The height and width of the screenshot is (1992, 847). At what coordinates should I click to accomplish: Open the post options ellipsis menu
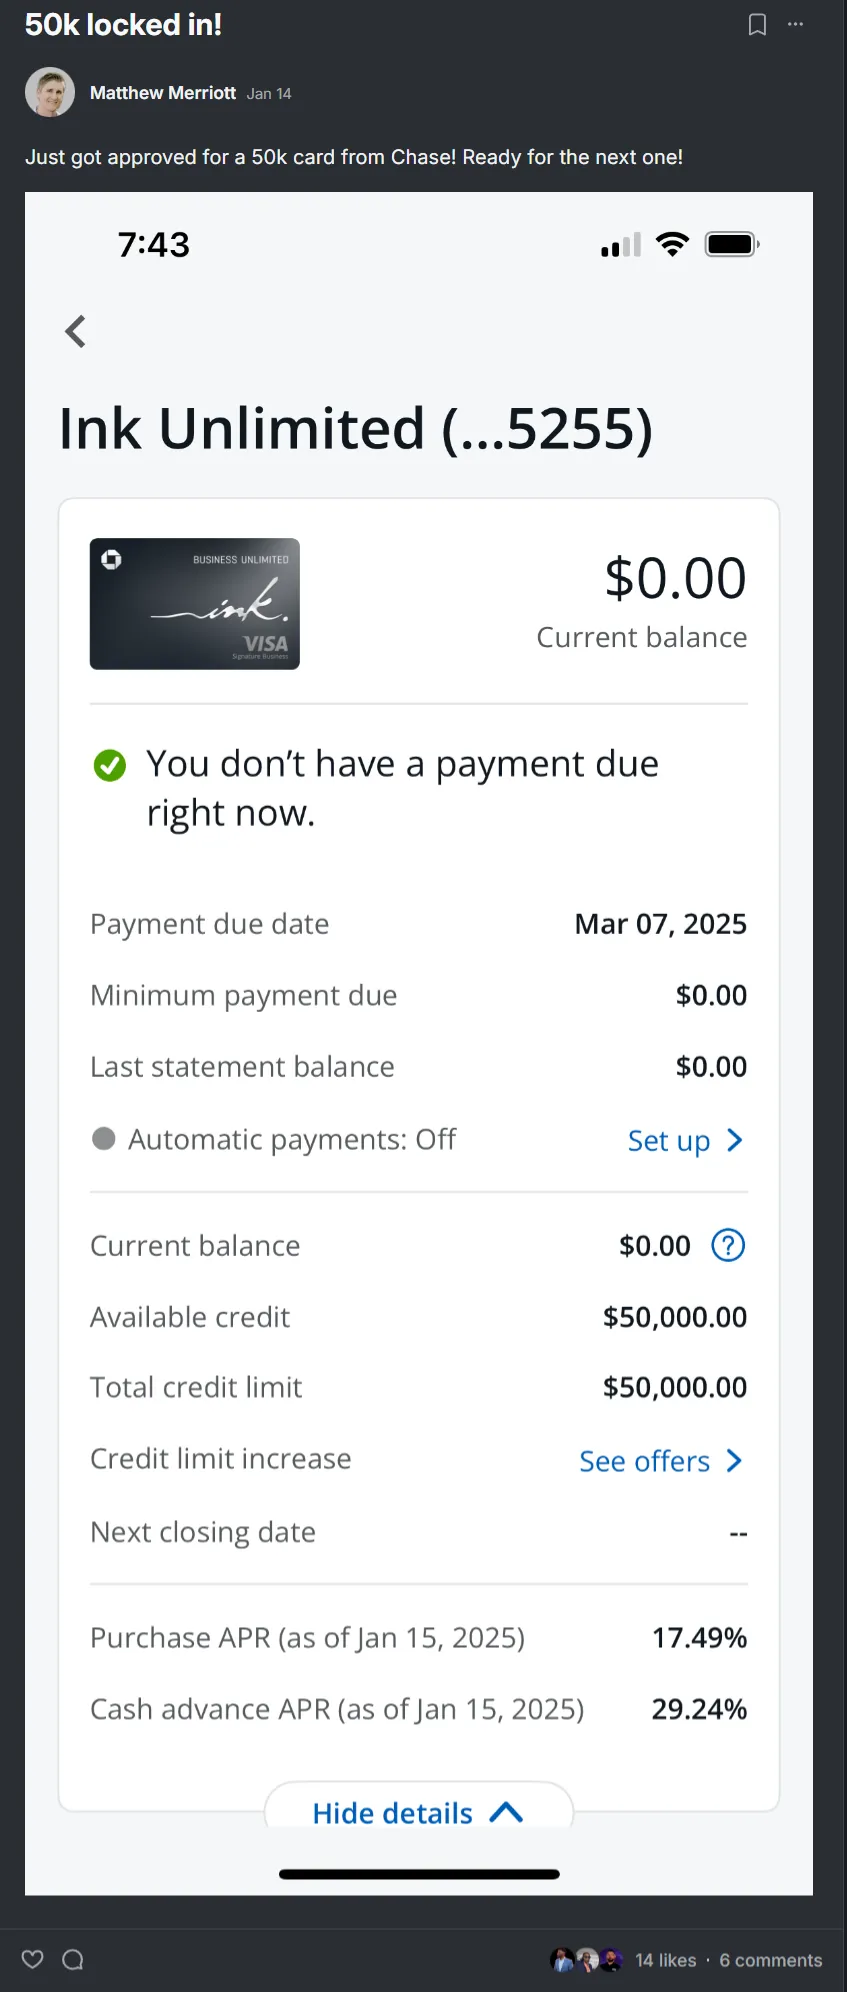coord(796,24)
